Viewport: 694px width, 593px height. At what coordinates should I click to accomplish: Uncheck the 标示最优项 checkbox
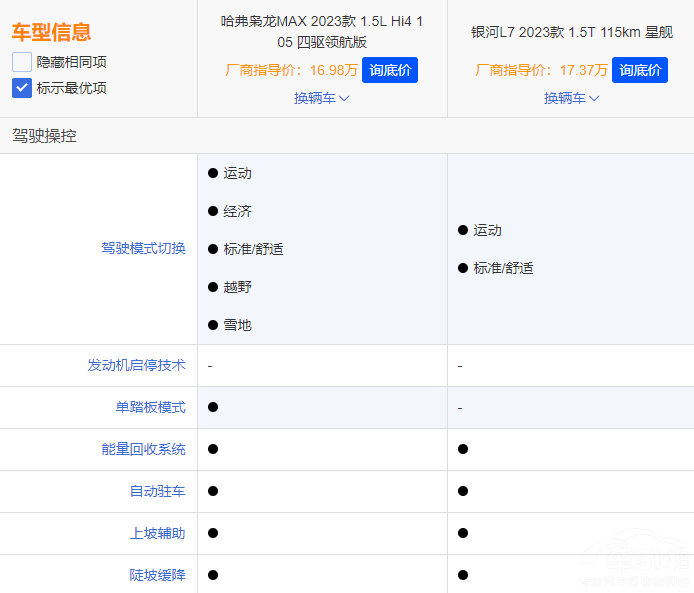point(22,88)
